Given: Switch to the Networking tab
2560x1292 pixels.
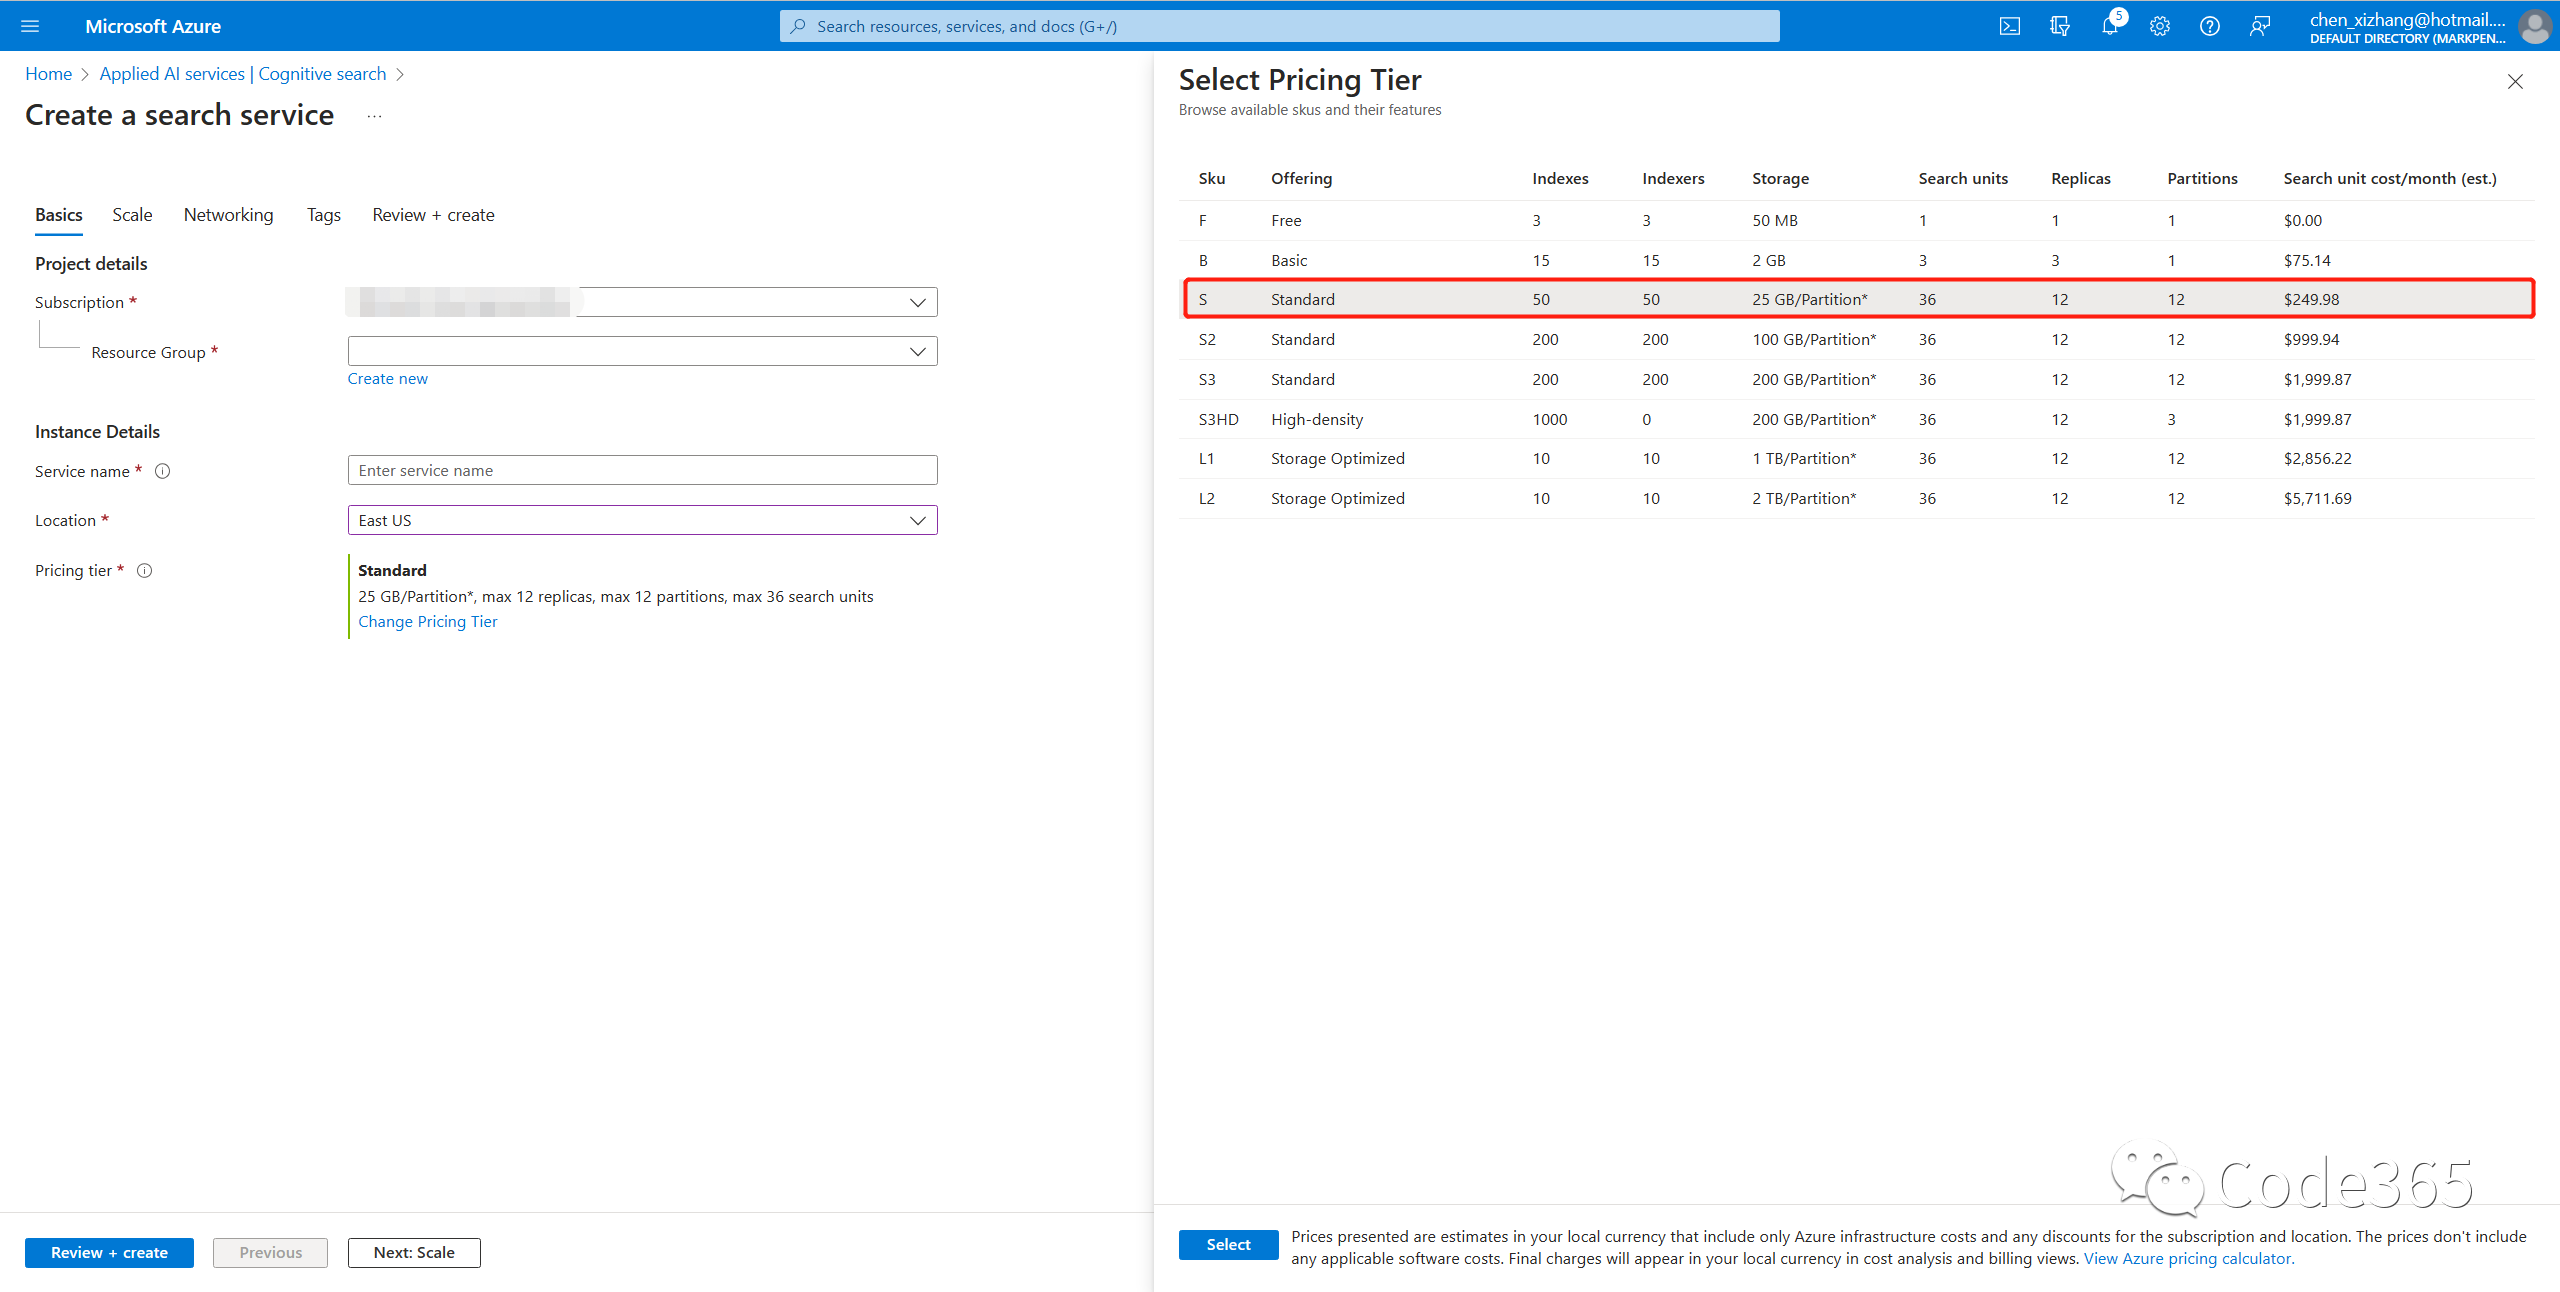Looking at the screenshot, I should [x=228, y=214].
